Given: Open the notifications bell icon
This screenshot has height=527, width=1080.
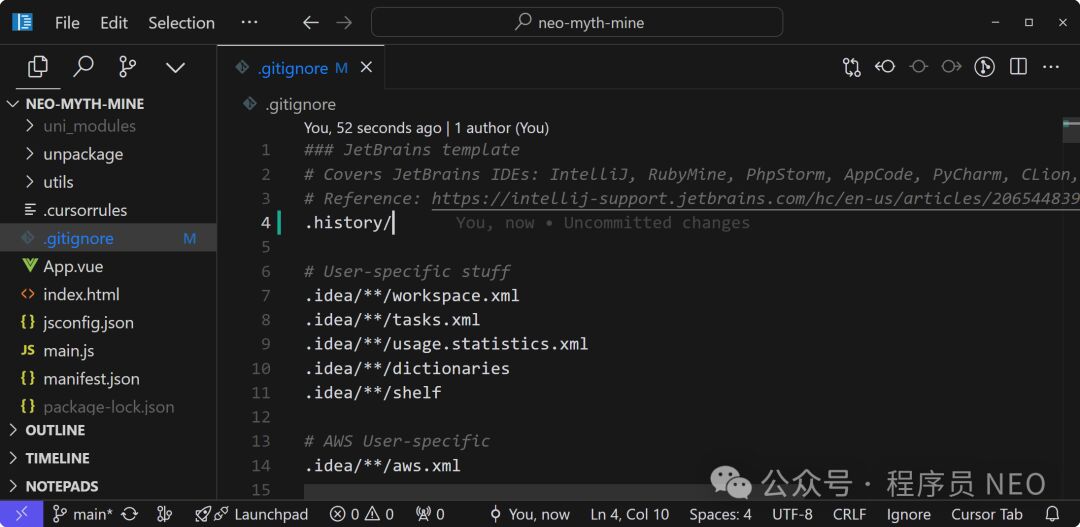Looking at the screenshot, I should (1052, 514).
